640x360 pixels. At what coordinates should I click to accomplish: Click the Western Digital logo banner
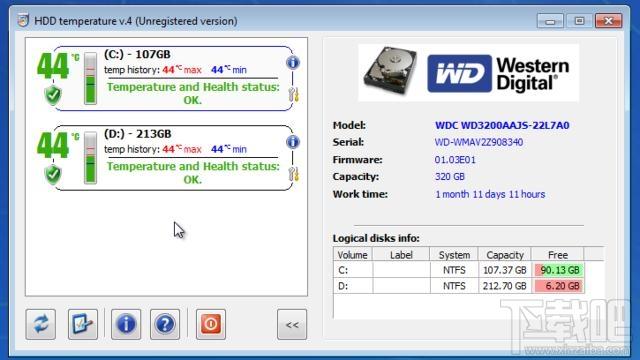click(468, 73)
